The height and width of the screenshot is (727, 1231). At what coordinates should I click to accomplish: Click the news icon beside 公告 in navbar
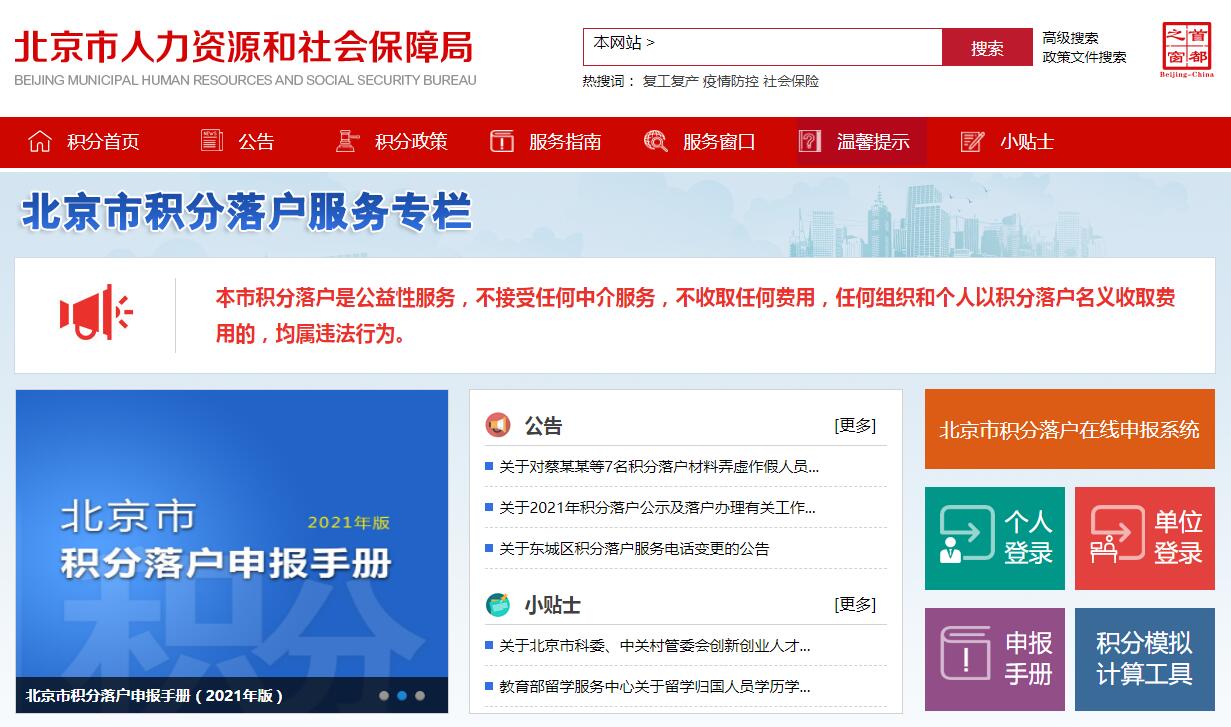(212, 141)
